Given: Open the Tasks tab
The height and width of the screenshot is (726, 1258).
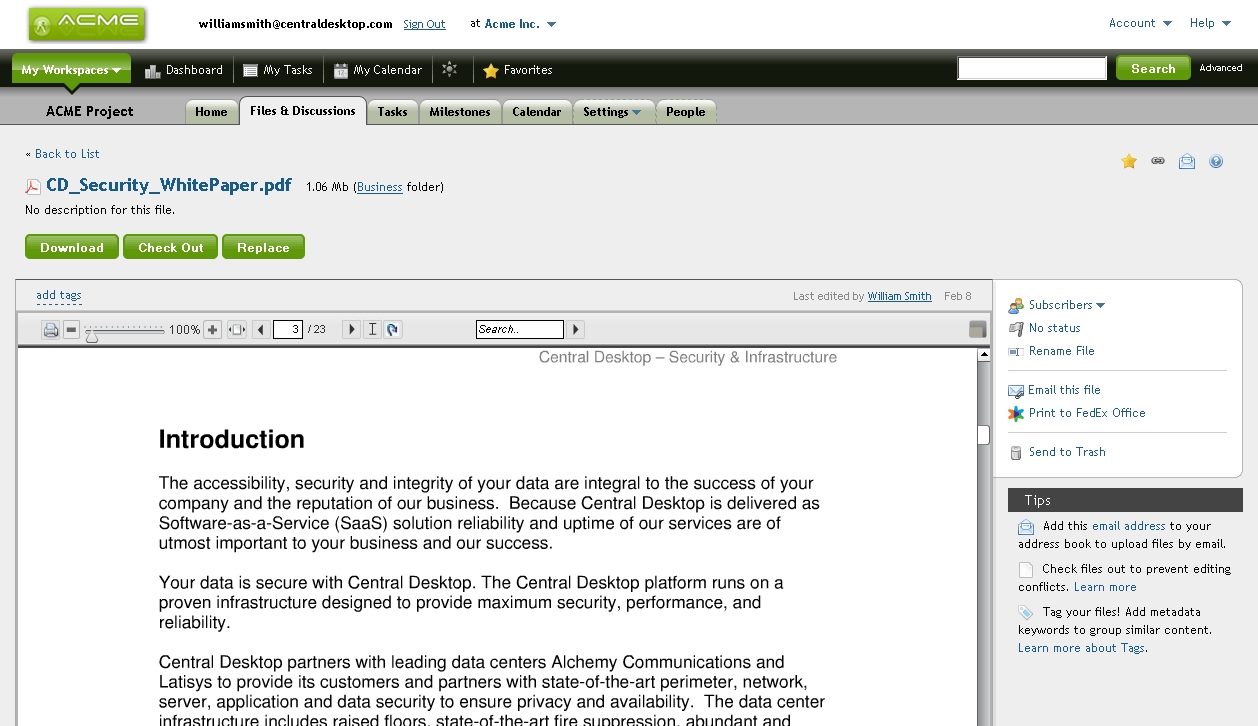Looking at the screenshot, I should click(x=392, y=112).
